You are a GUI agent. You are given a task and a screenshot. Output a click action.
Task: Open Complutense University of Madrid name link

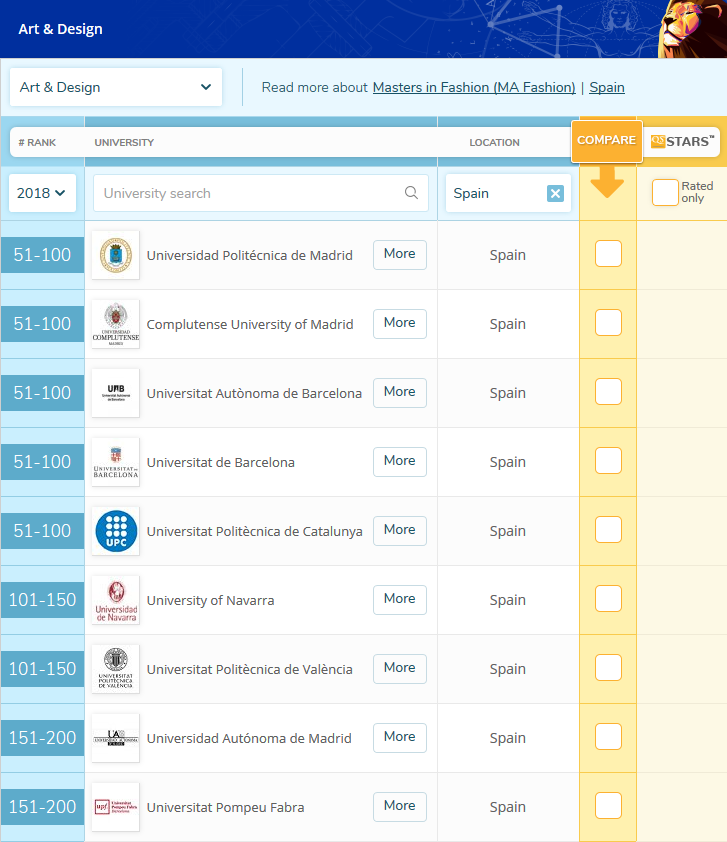(250, 325)
